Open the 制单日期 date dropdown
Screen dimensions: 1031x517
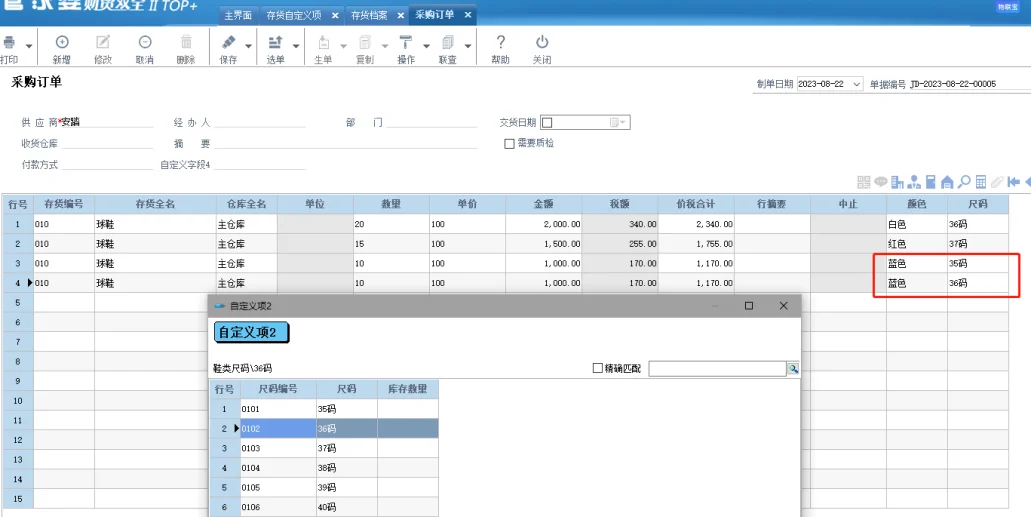coord(857,84)
